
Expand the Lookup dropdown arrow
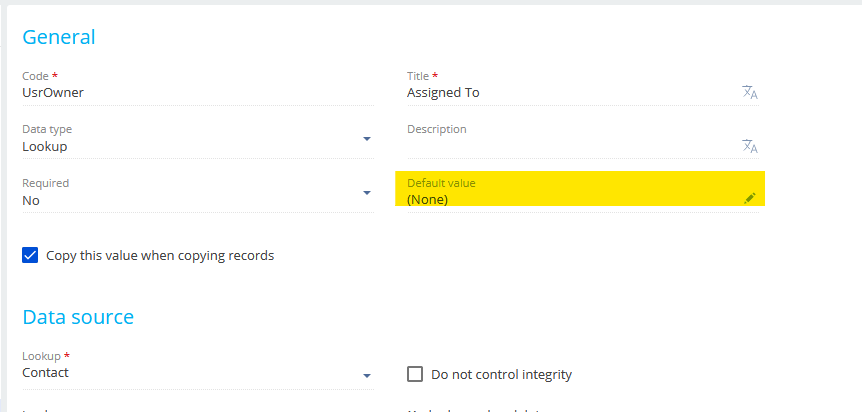(367, 376)
